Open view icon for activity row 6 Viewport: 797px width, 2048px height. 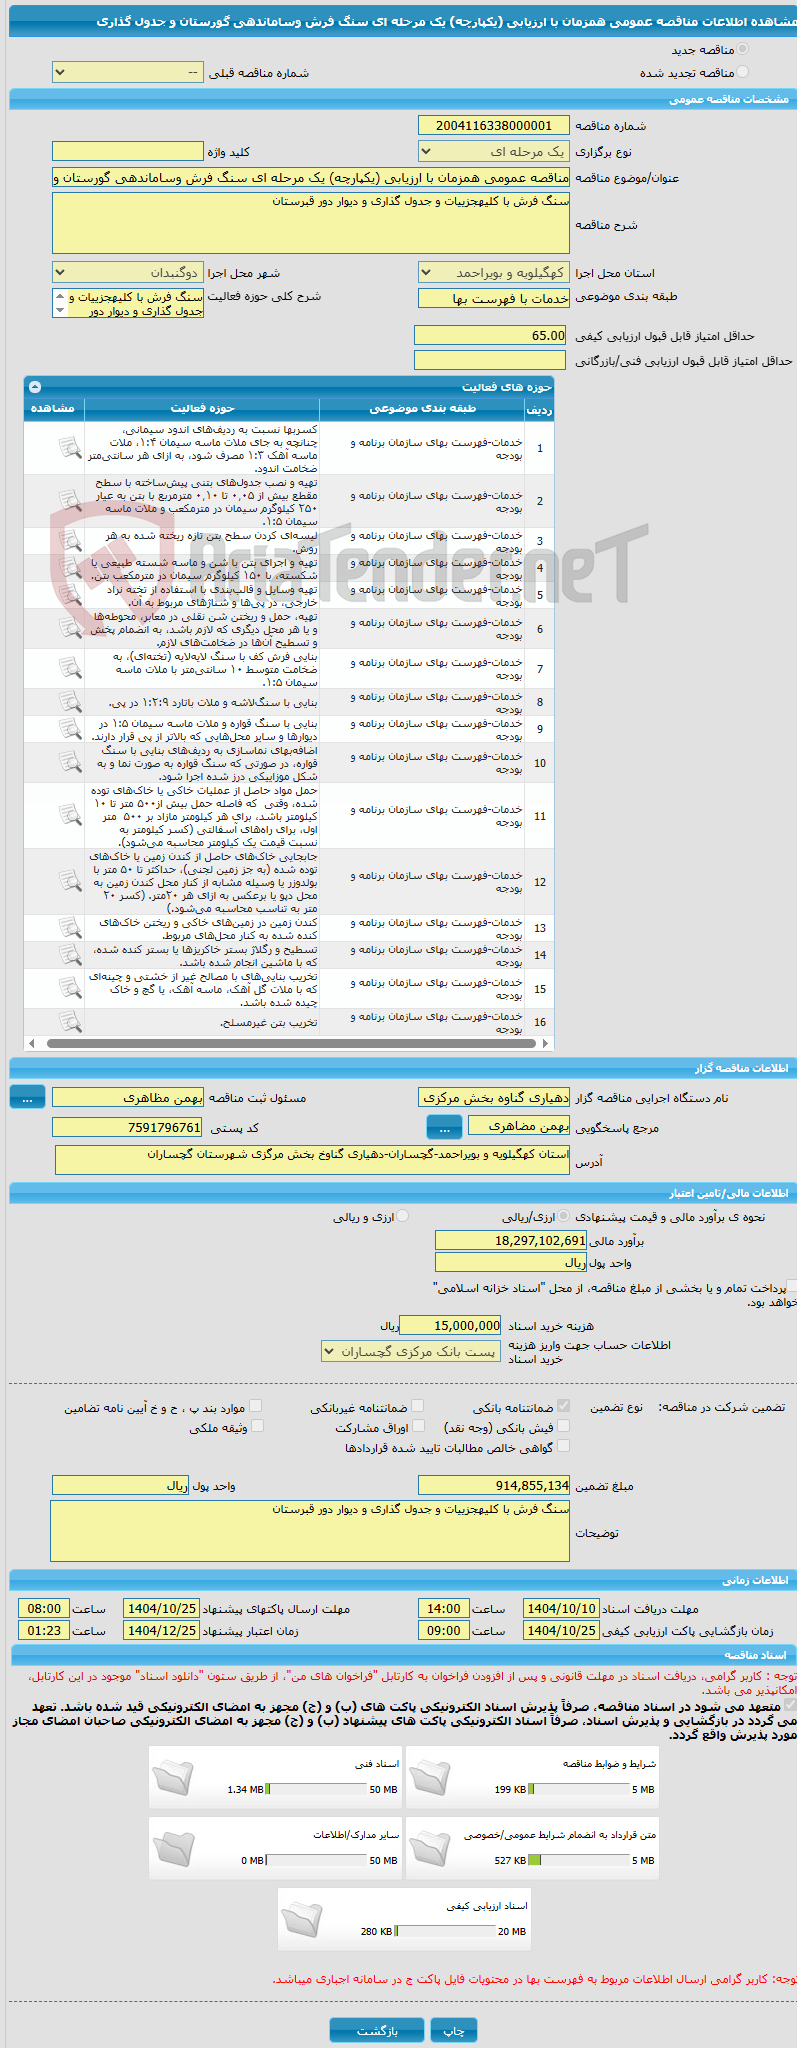click(69, 628)
